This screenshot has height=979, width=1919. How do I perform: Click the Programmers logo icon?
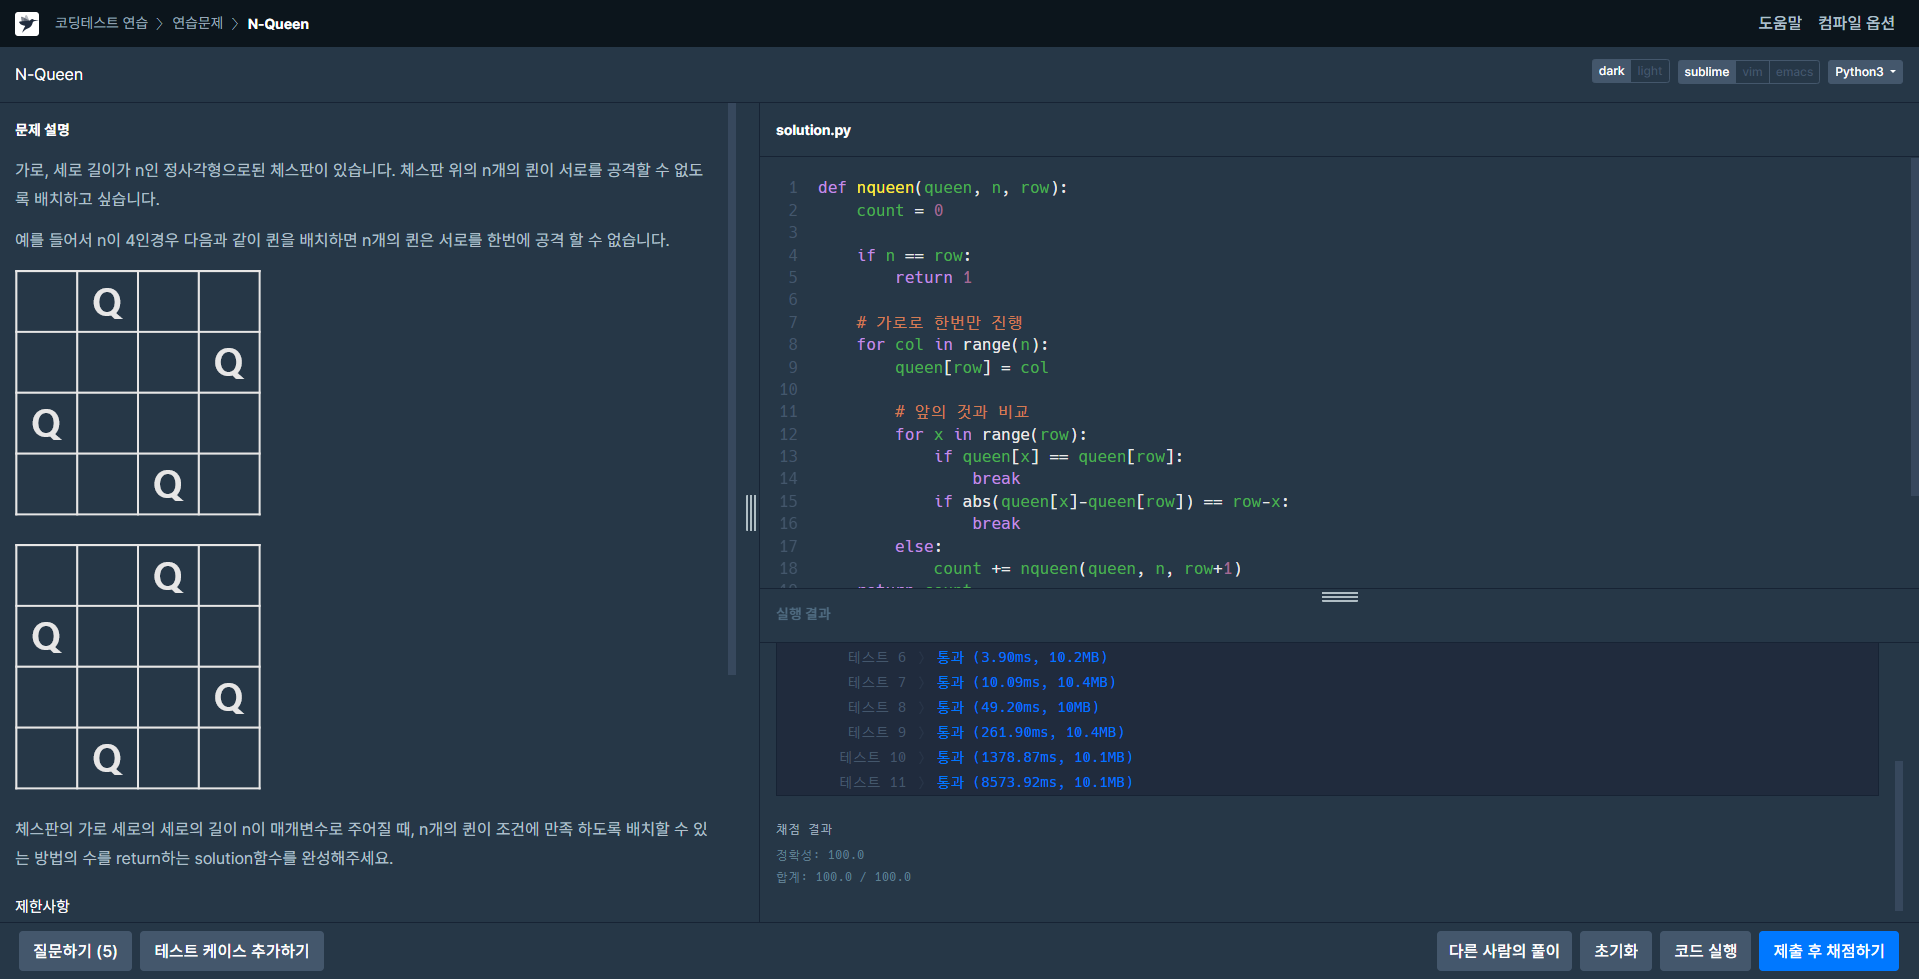(27, 23)
